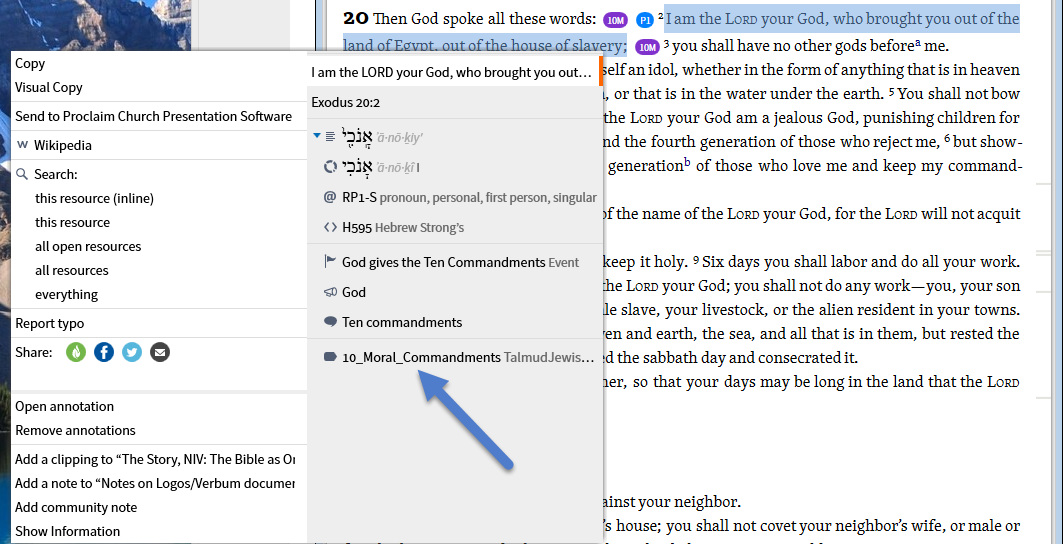This screenshot has width=1063, height=544.
Task: Select the Exodus 20:2 reference item
Action: point(455,102)
